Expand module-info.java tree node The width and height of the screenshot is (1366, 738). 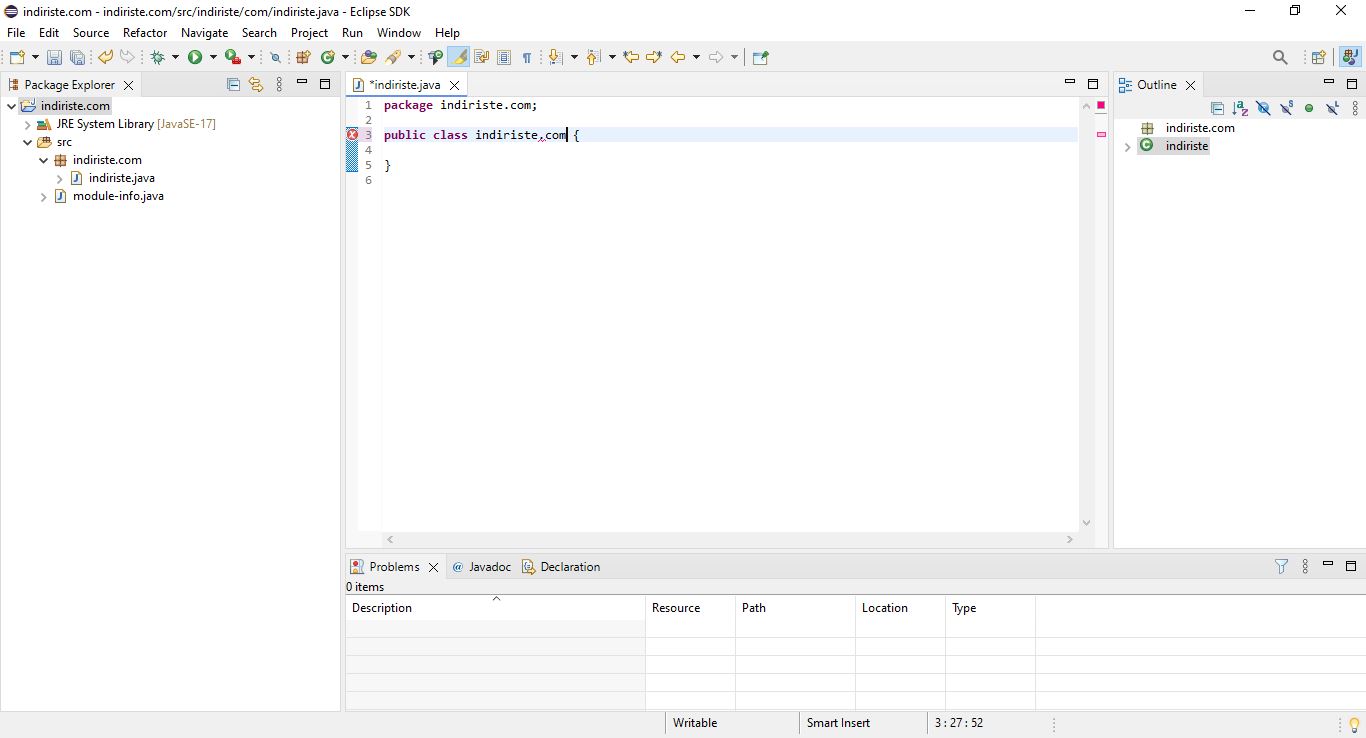[44, 197]
